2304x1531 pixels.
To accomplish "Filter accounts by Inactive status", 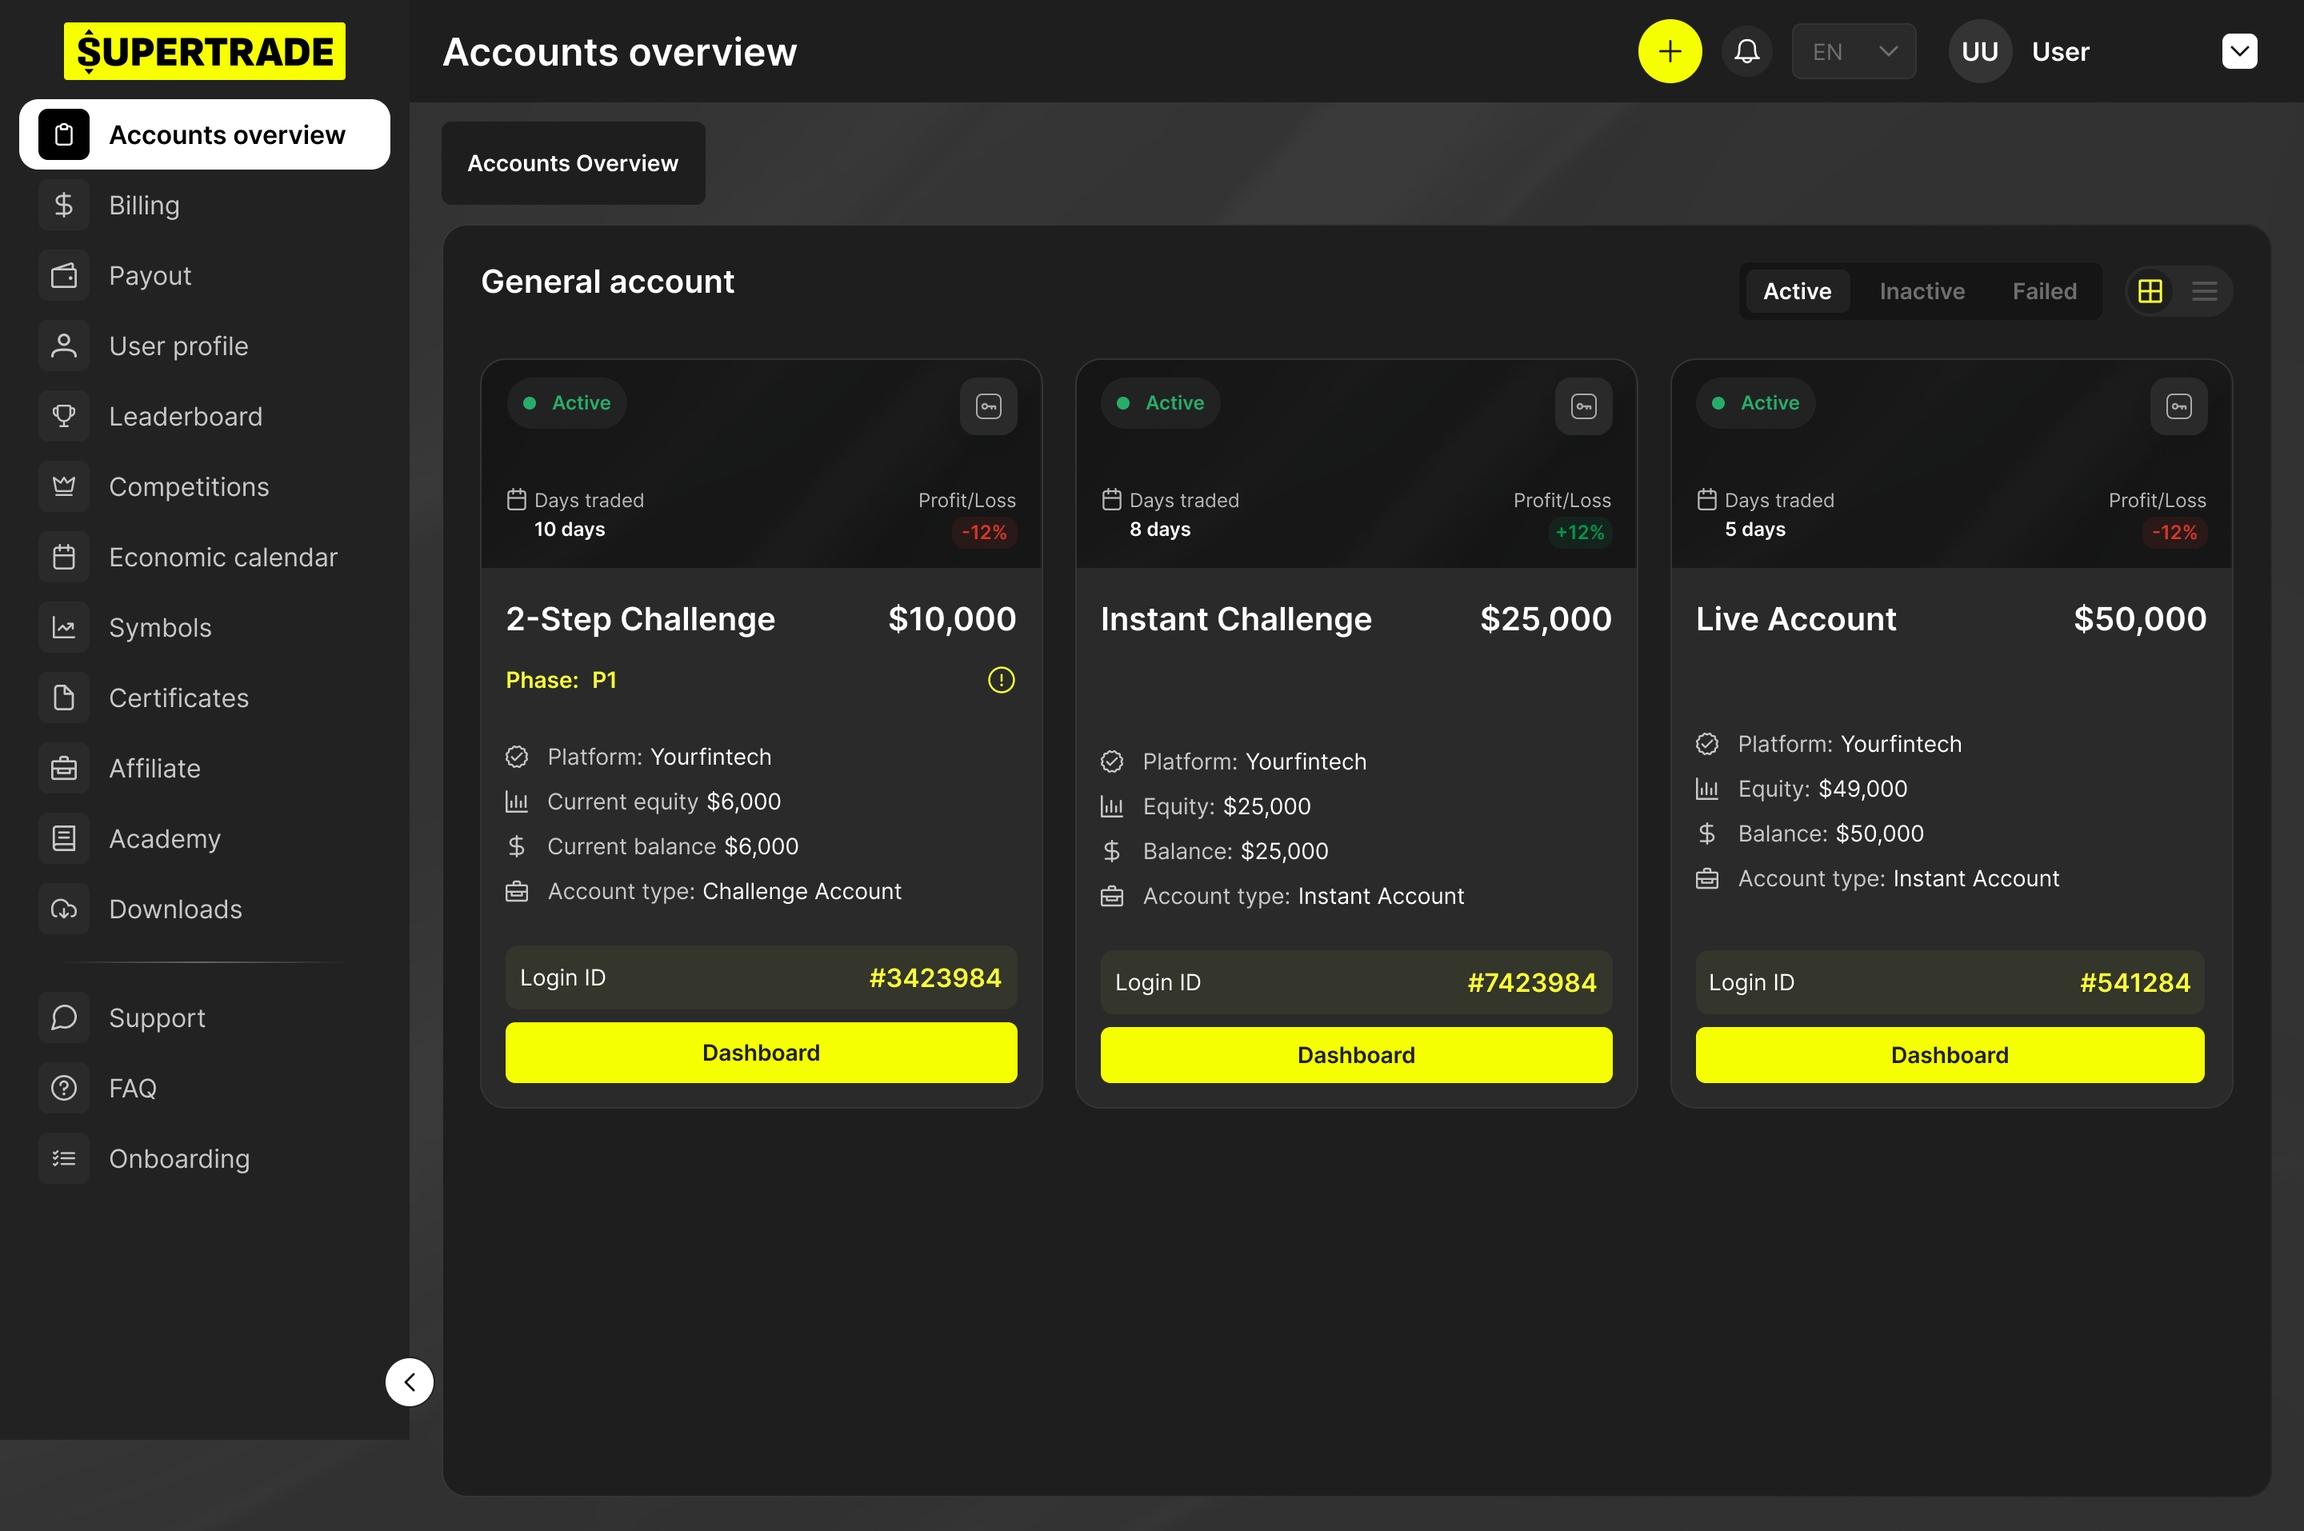I will click(1921, 291).
